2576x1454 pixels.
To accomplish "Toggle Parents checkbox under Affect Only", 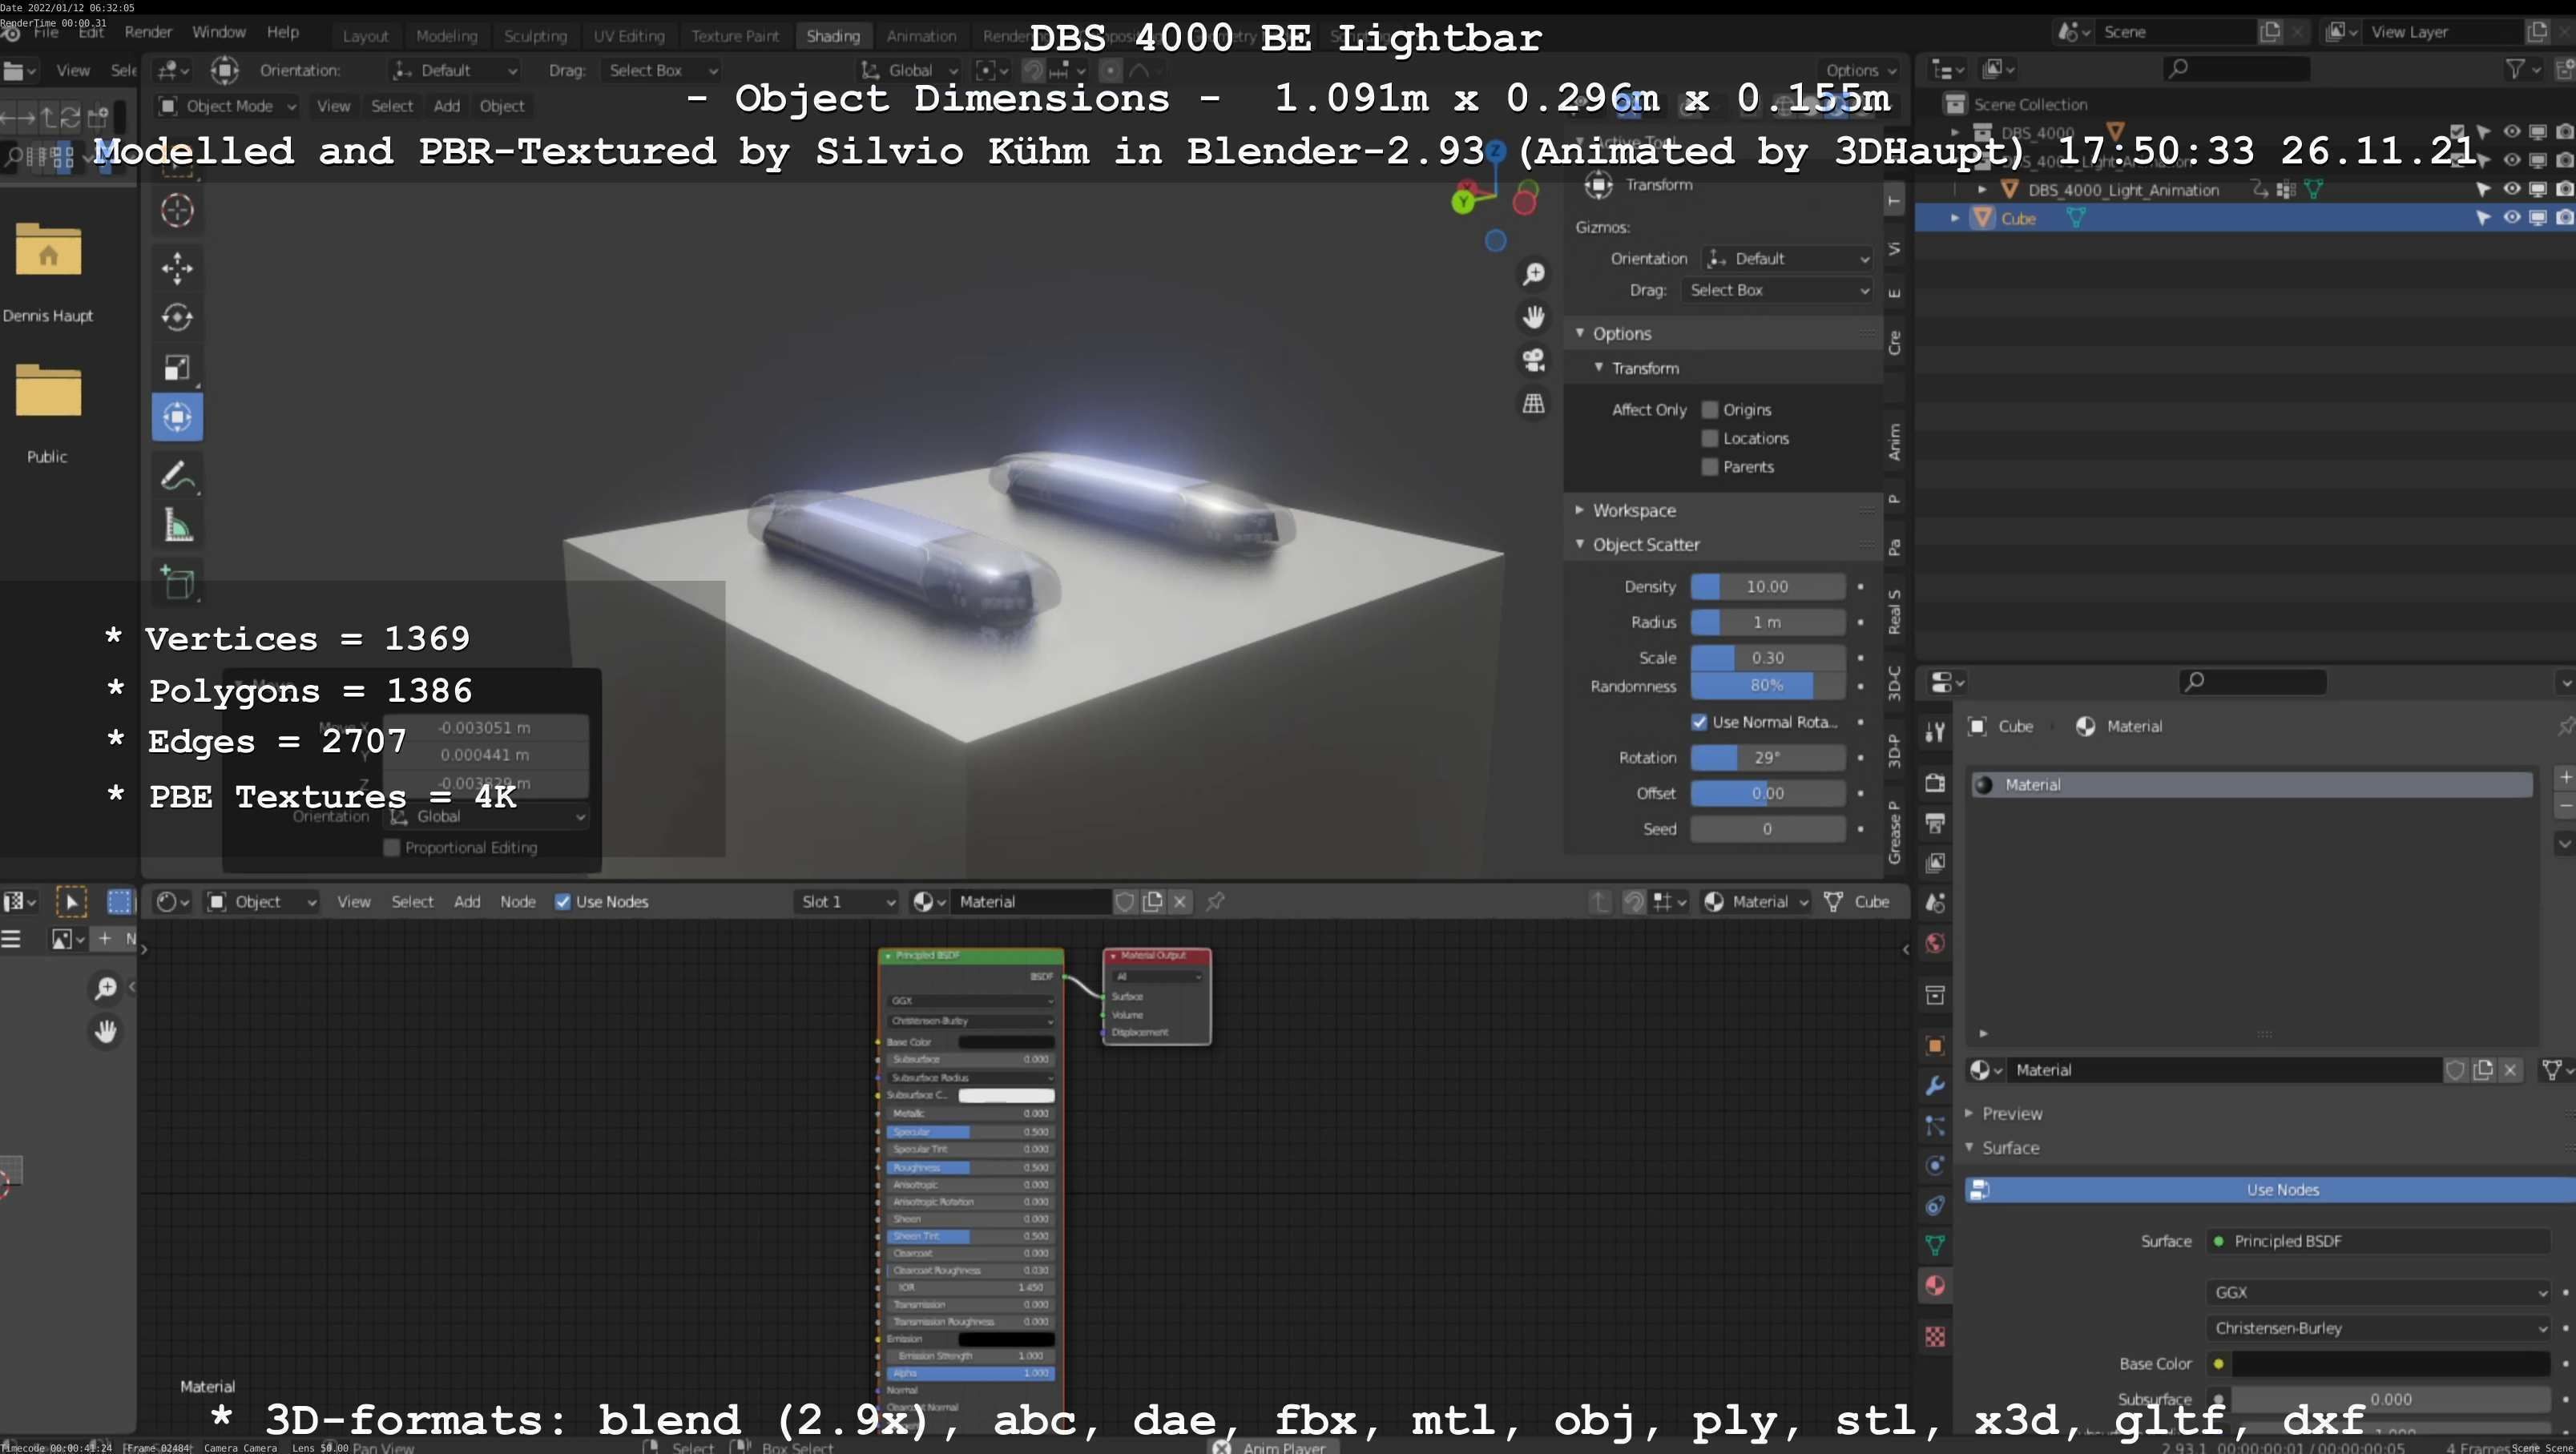I will click(1710, 467).
